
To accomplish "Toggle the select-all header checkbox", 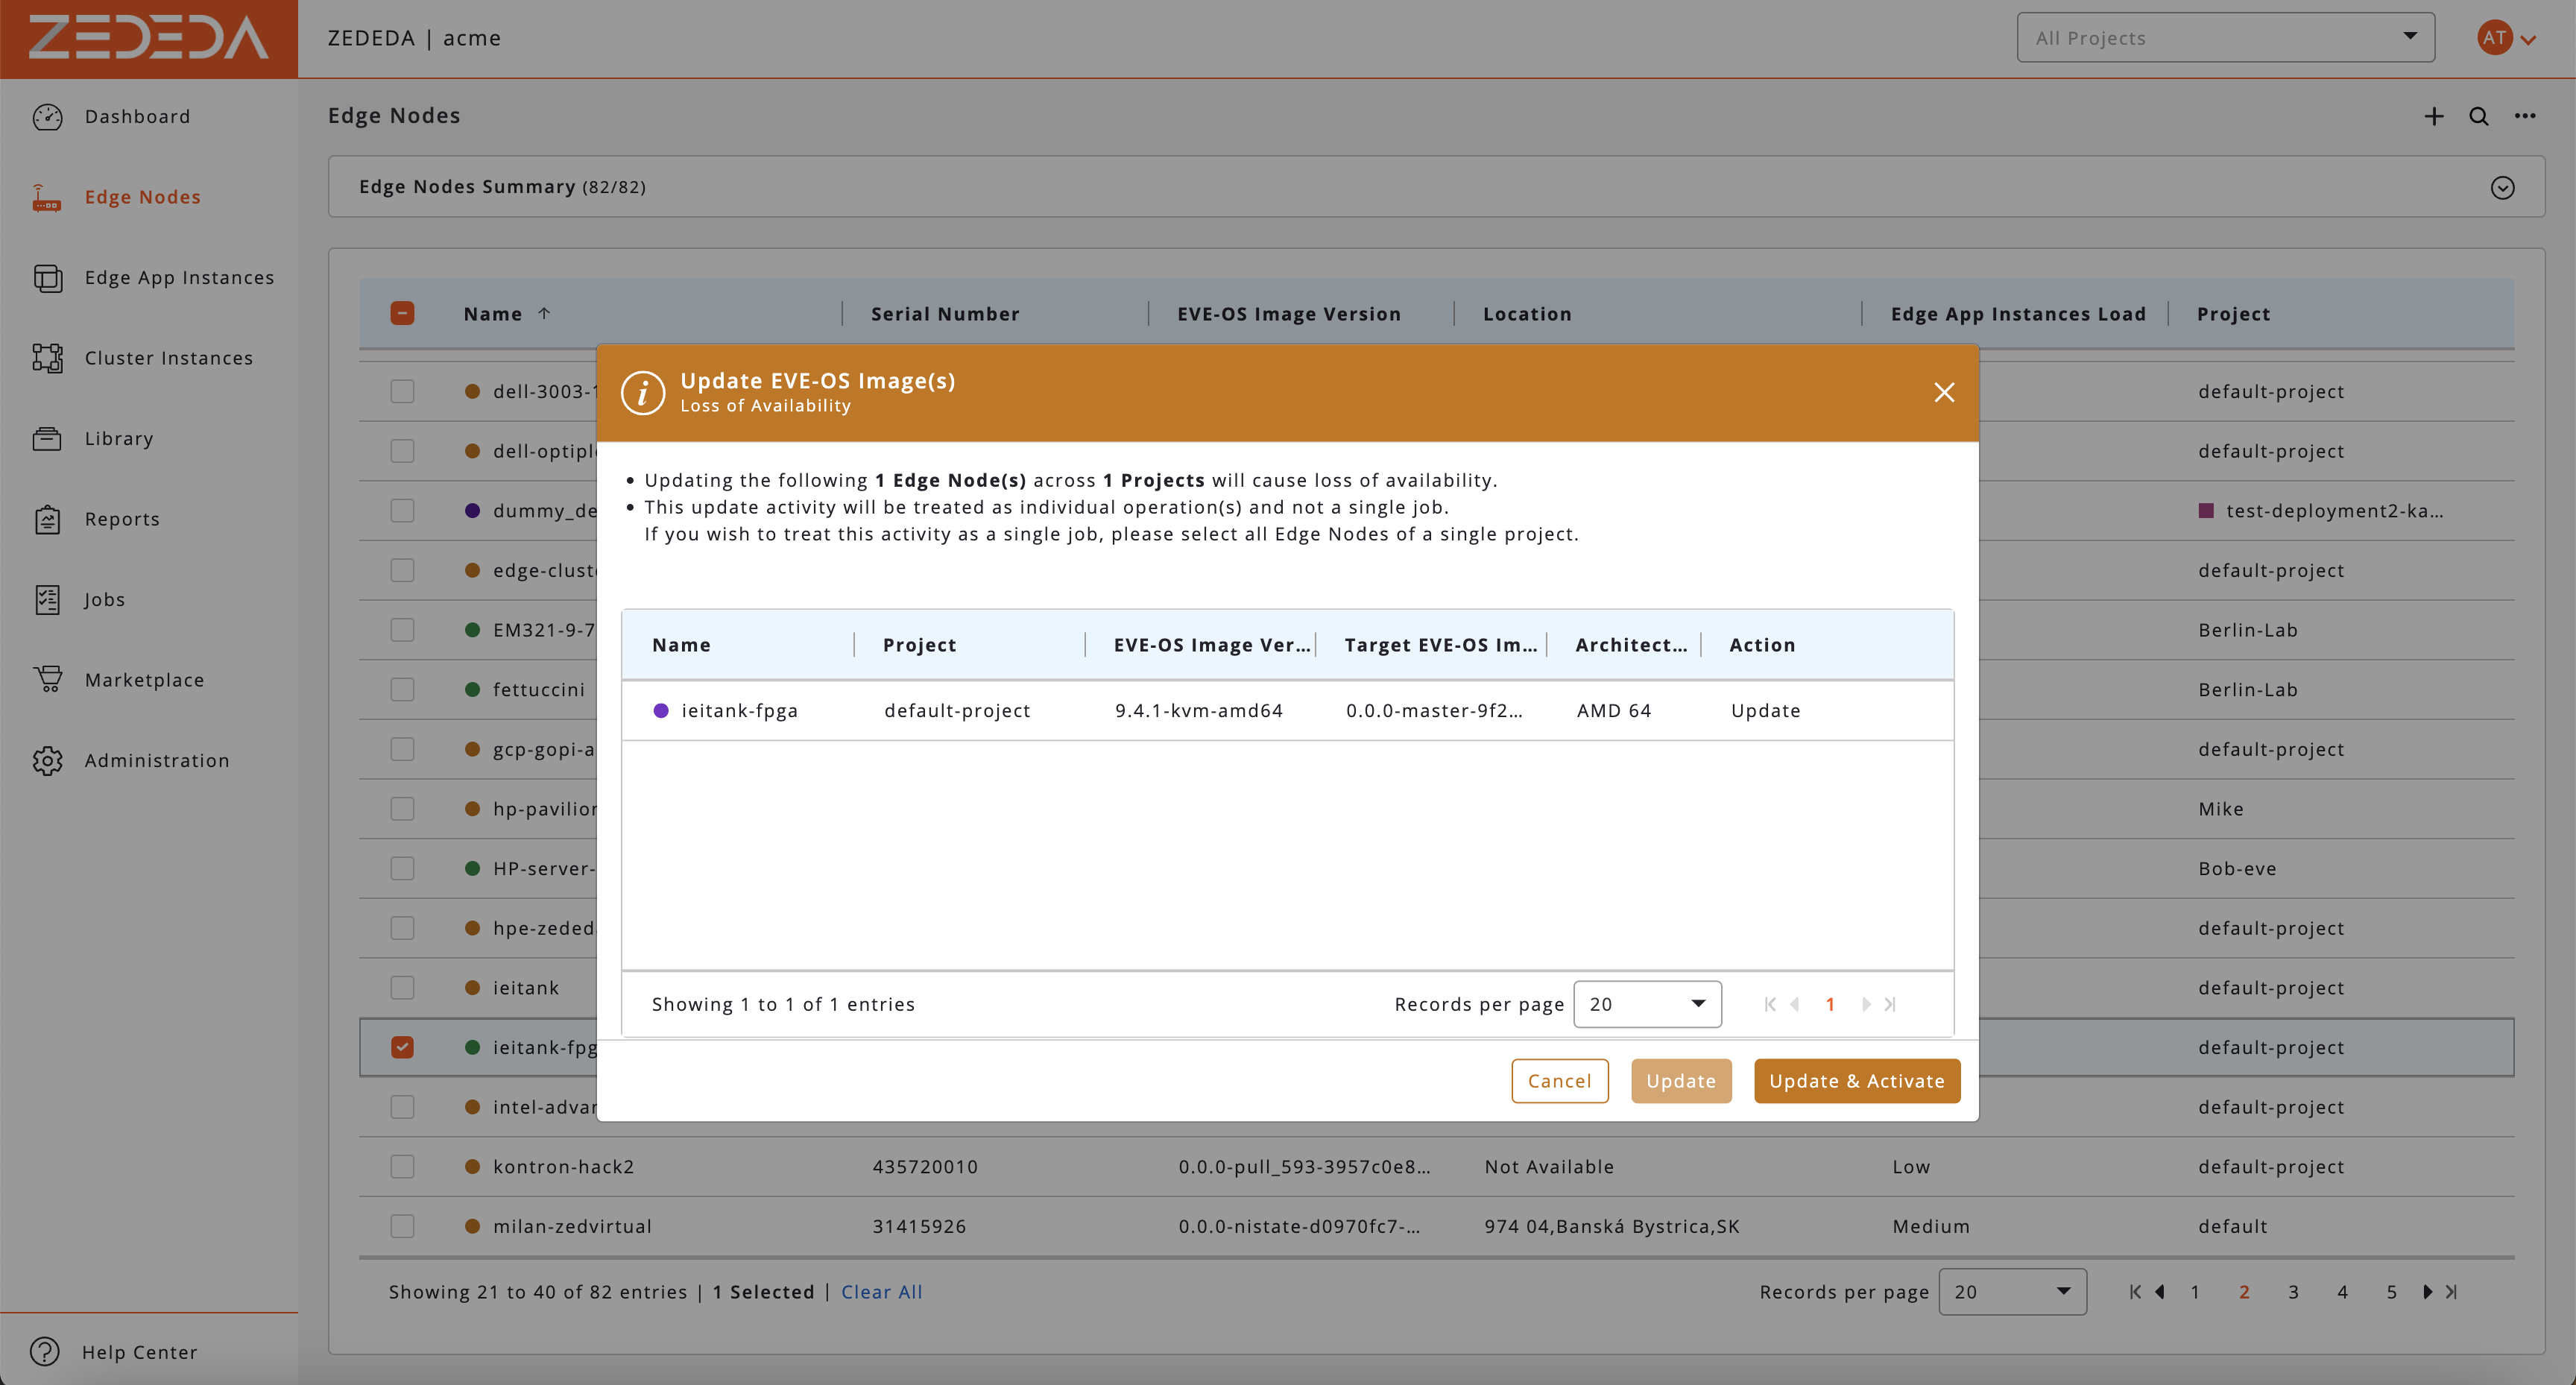I will pos(402,313).
